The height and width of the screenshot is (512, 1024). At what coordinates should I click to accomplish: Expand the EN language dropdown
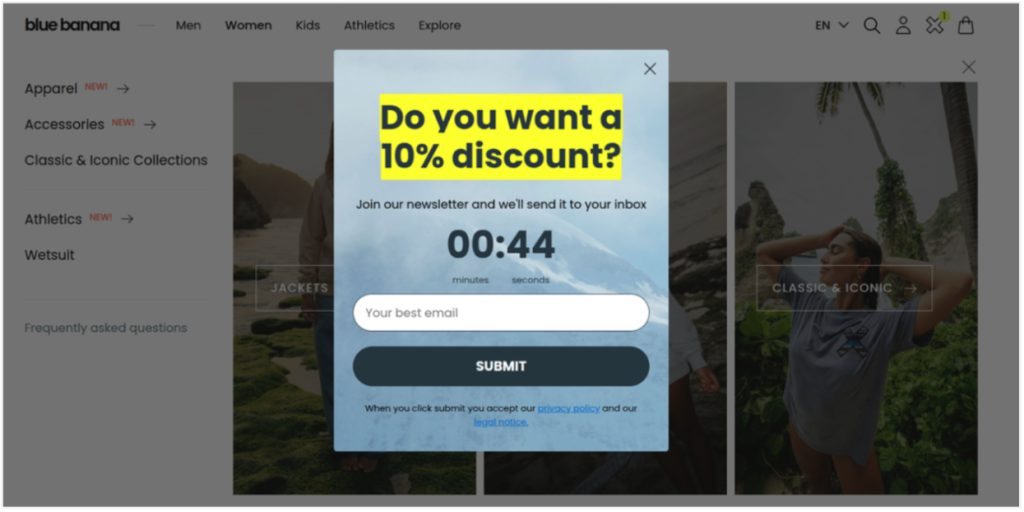(x=831, y=25)
